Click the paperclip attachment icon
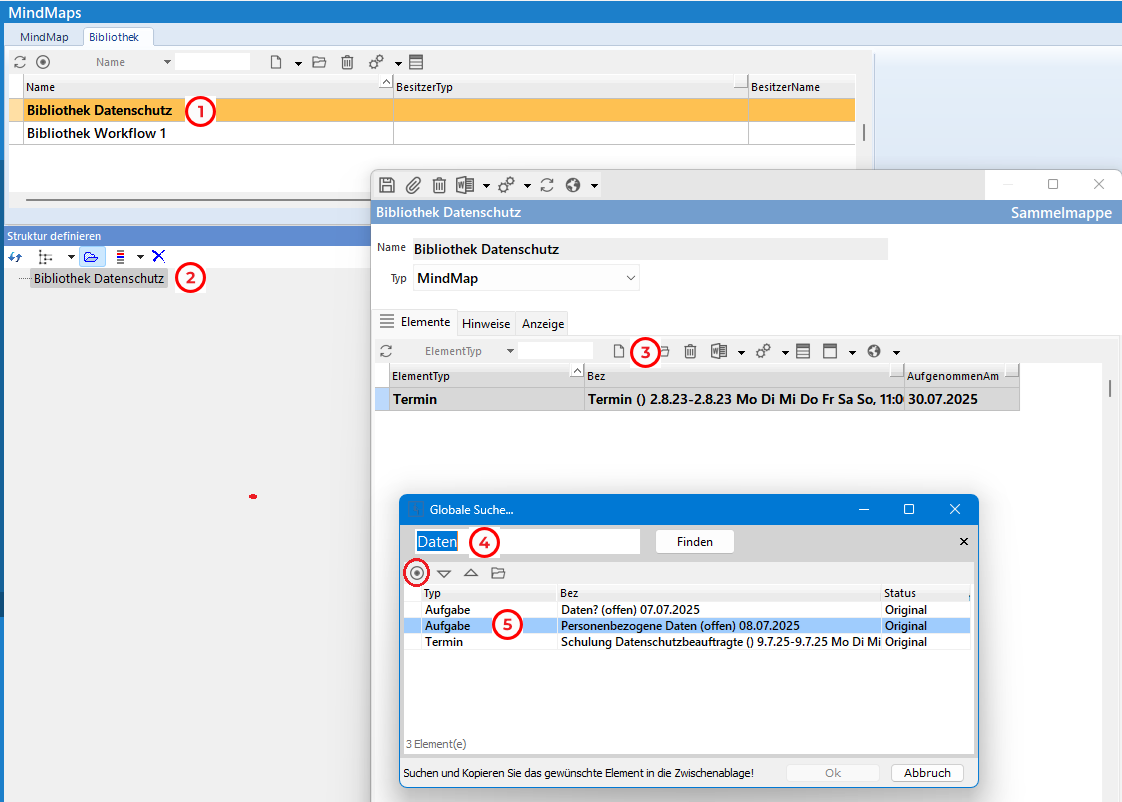This screenshot has width=1122, height=802. (413, 185)
